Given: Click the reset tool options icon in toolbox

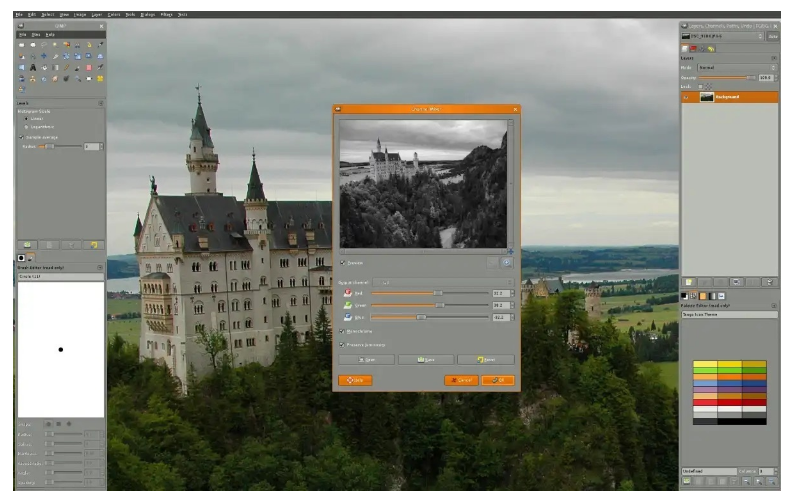Looking at the screenshot, I should pyautogui.click(x=94, y=245).
